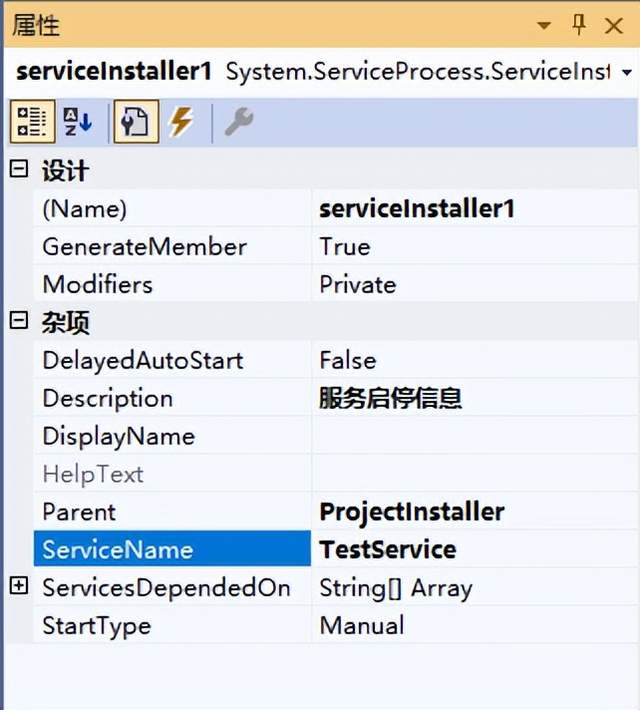Click the Description value field
This screenshot has width=640, height=710.
[470, 399]
